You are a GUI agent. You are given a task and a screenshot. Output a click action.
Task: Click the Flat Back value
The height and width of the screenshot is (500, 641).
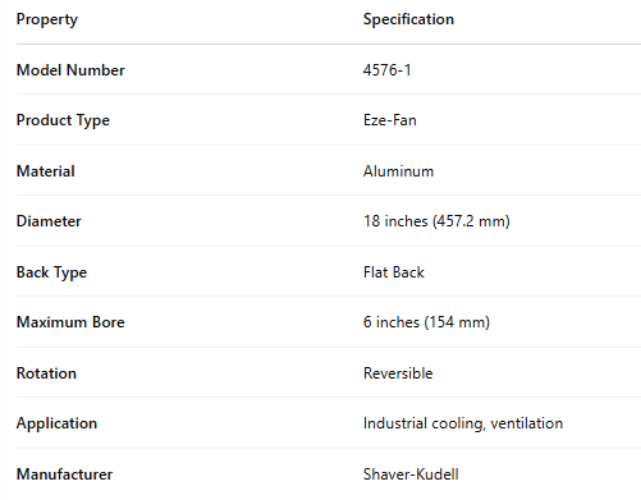pyautogui.click(x=394, y=272)
